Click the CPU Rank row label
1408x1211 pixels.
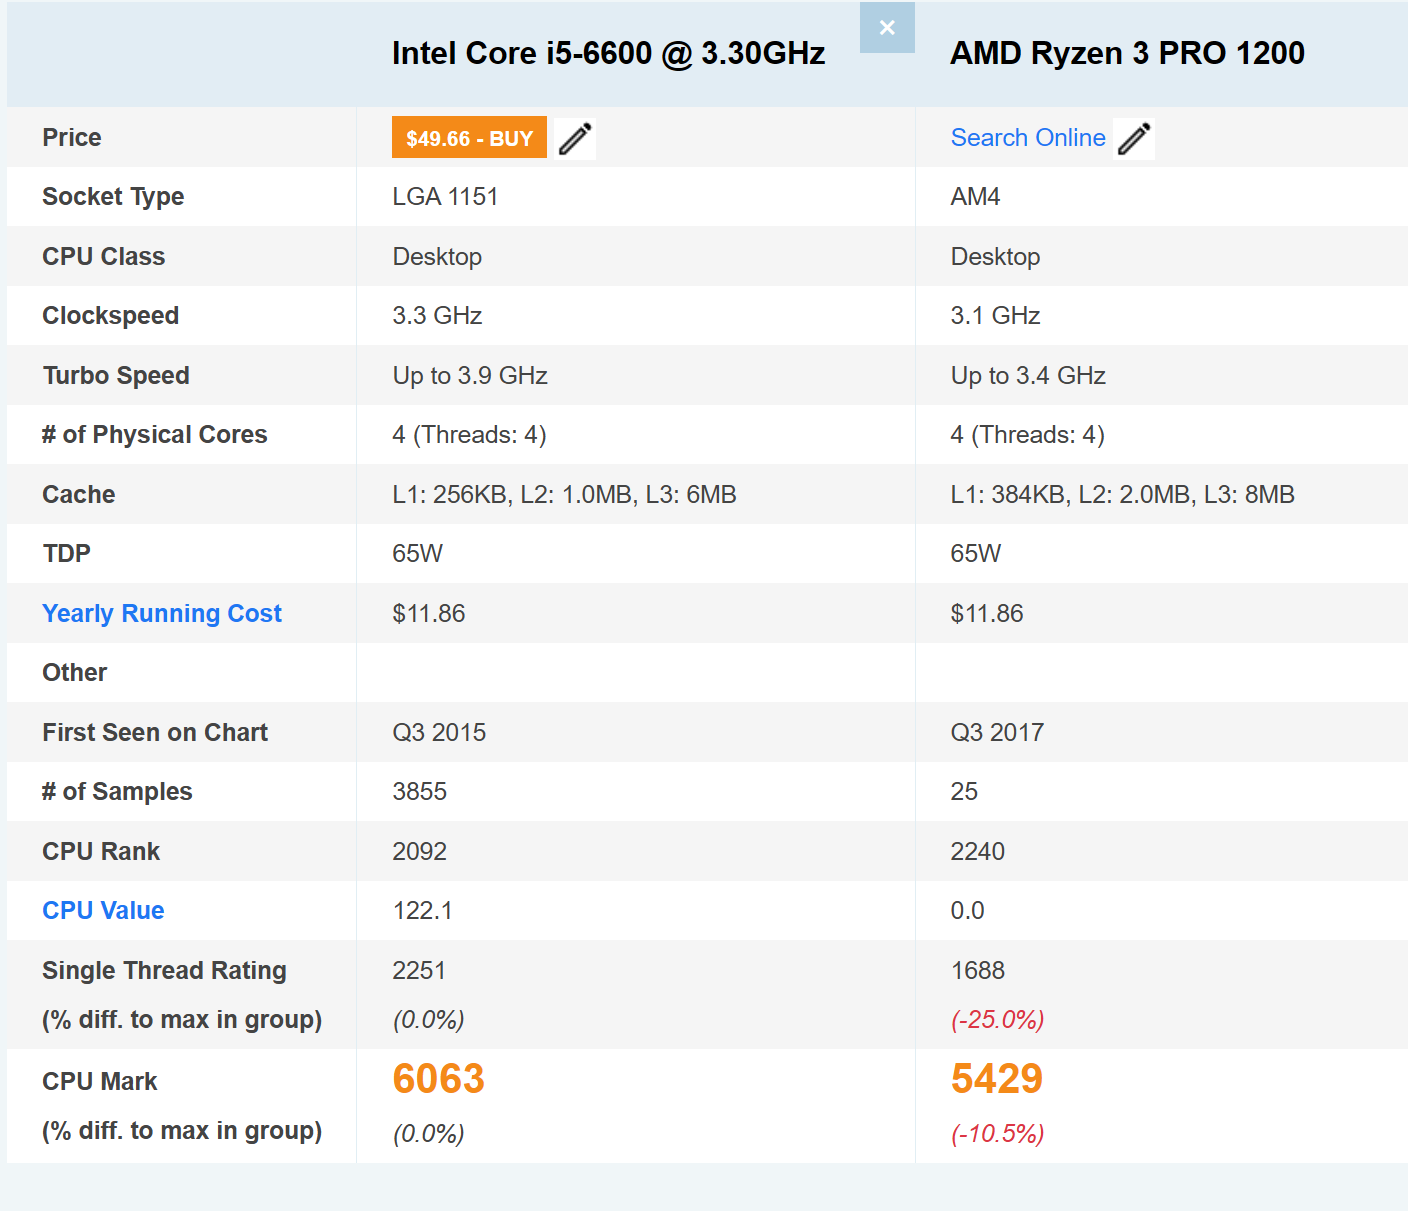point(101,851)
